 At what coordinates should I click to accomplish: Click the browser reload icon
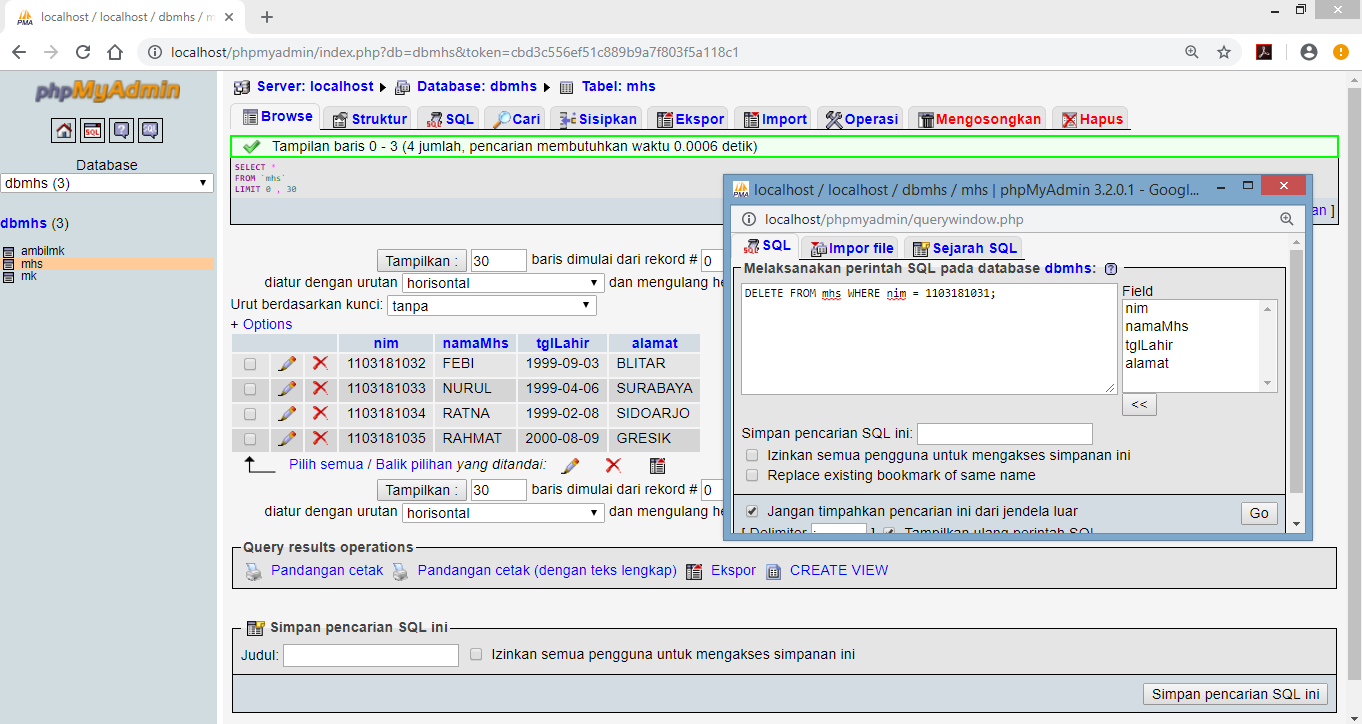click(x=83, y=52)
